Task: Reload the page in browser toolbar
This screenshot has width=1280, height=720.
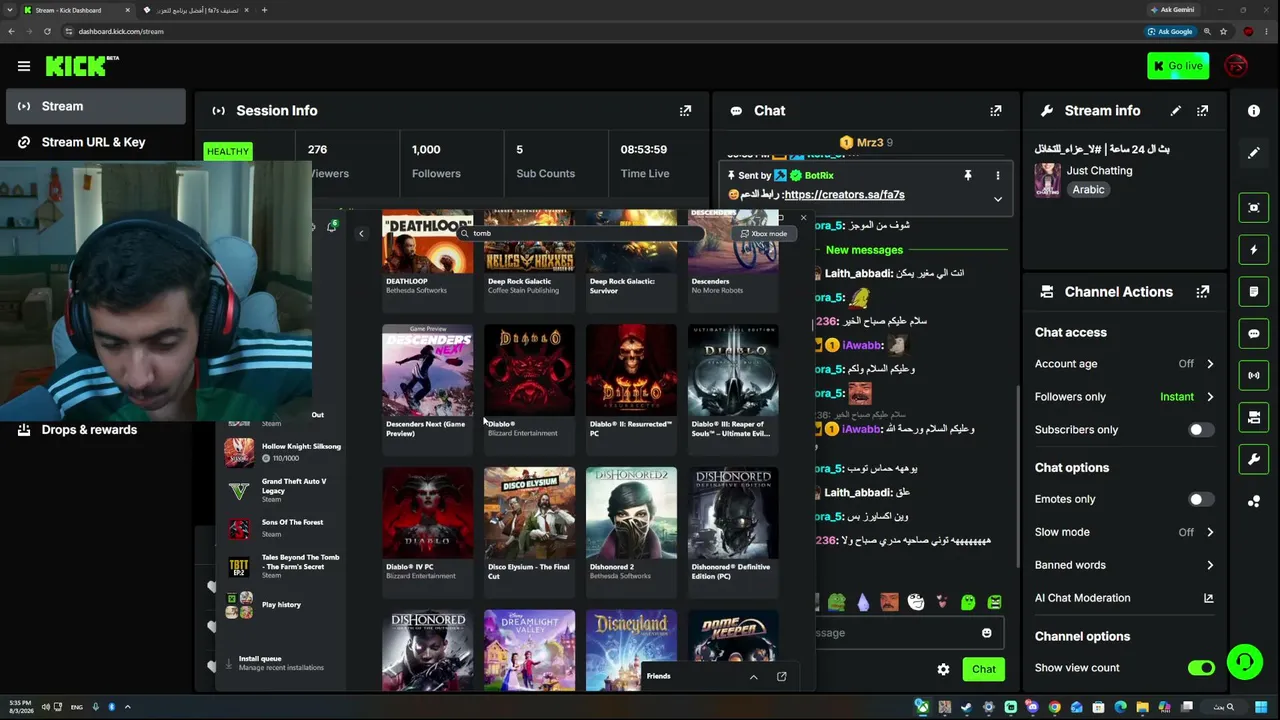Action: 47,31
